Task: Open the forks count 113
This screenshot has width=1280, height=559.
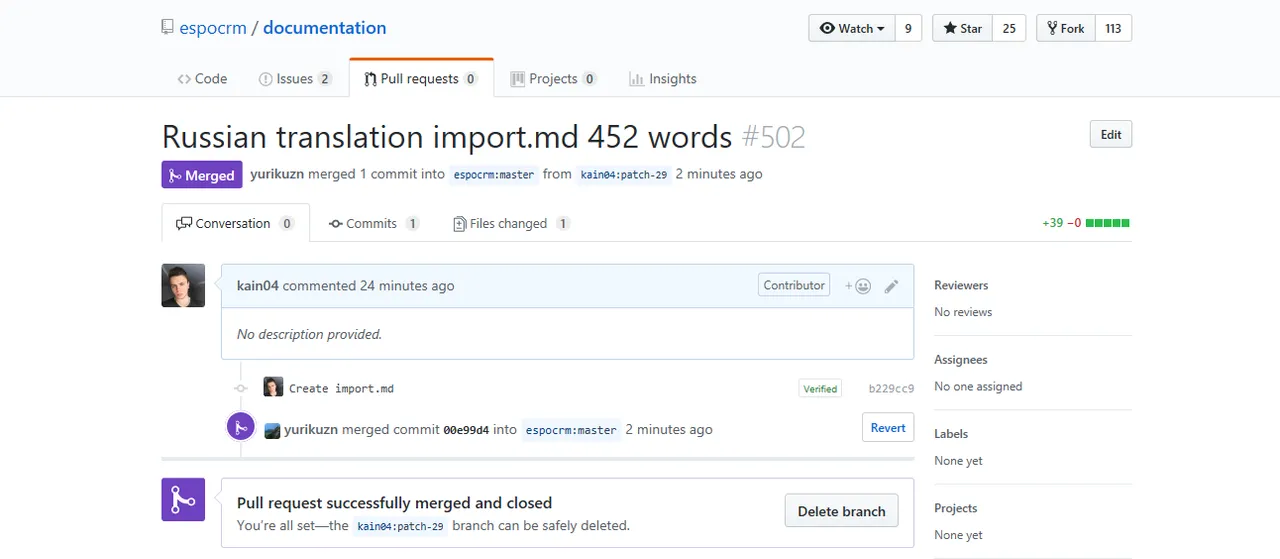Action: click(1113, 28)
